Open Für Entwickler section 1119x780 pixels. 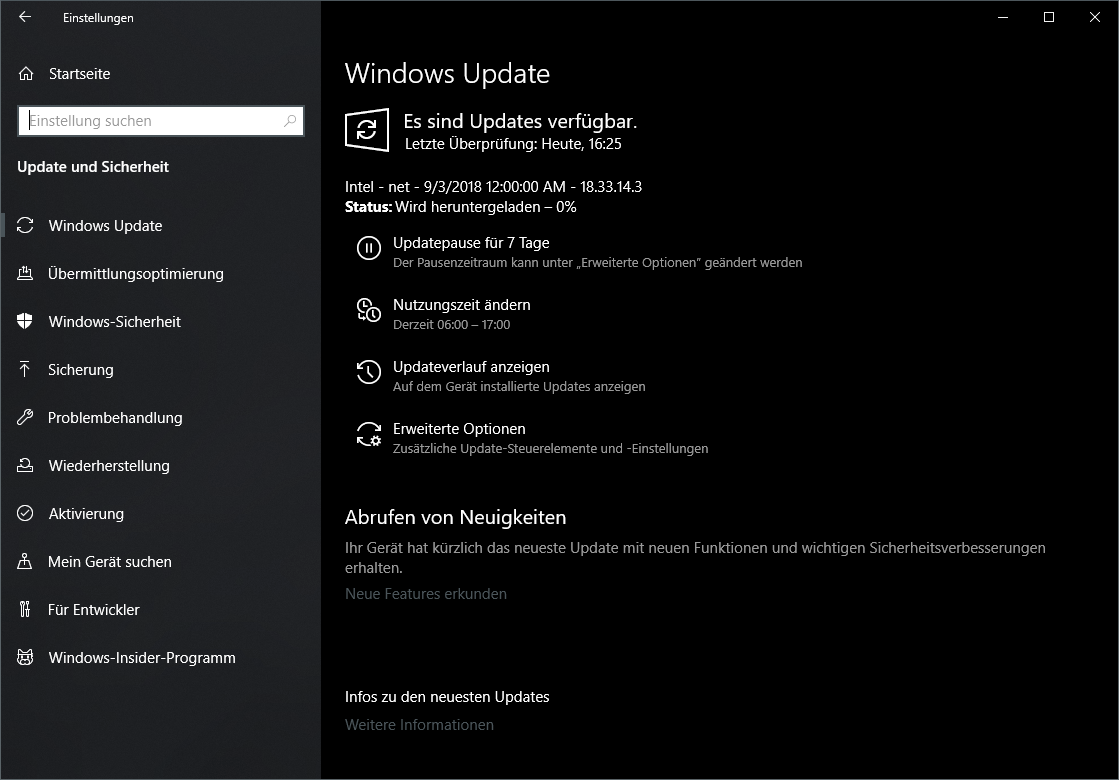point(93,609)
